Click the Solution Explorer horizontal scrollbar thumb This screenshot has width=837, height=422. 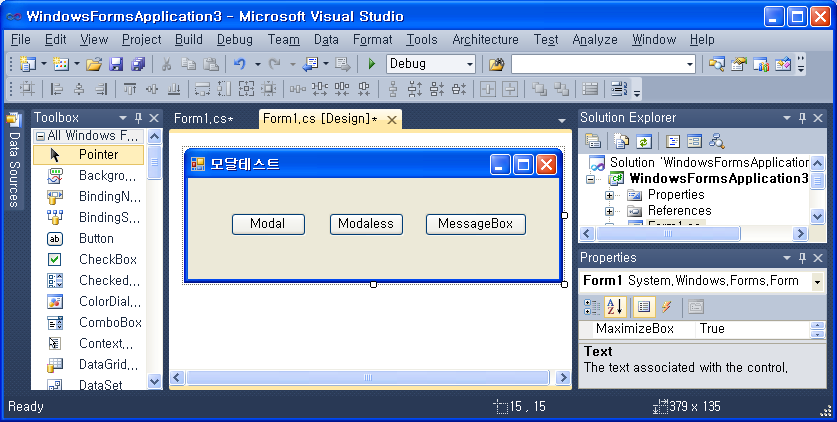pyautogui.click(x=668, y=234)
